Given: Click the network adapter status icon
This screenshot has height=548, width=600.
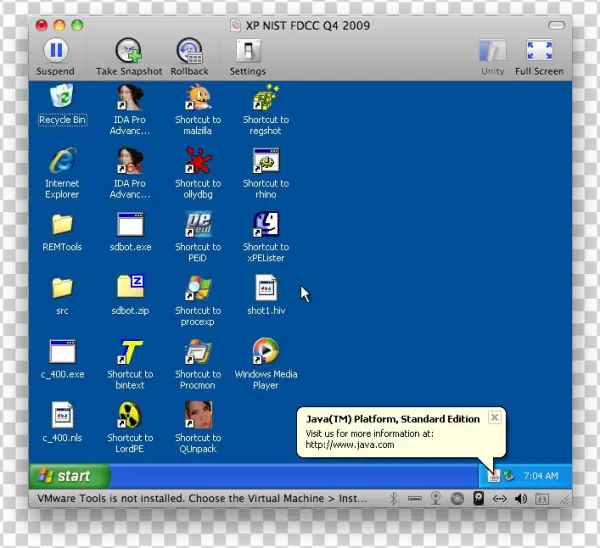Looking at the screenshot, I should [x=500, y=499].
